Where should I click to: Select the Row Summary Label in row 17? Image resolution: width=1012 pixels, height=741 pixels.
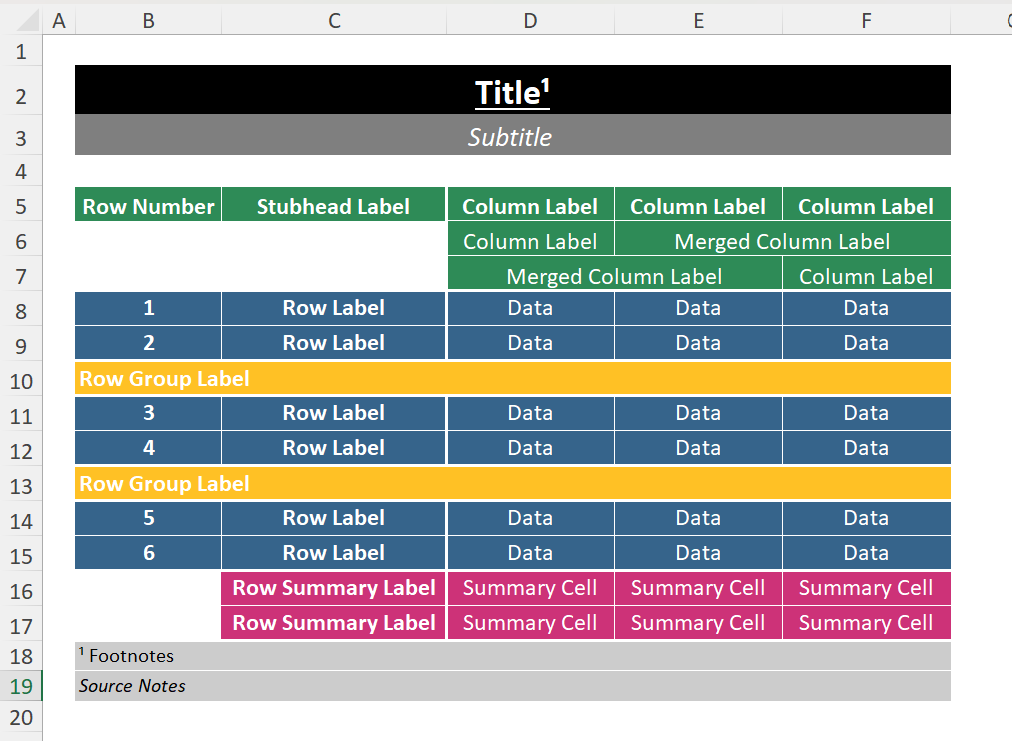point(333,623)
